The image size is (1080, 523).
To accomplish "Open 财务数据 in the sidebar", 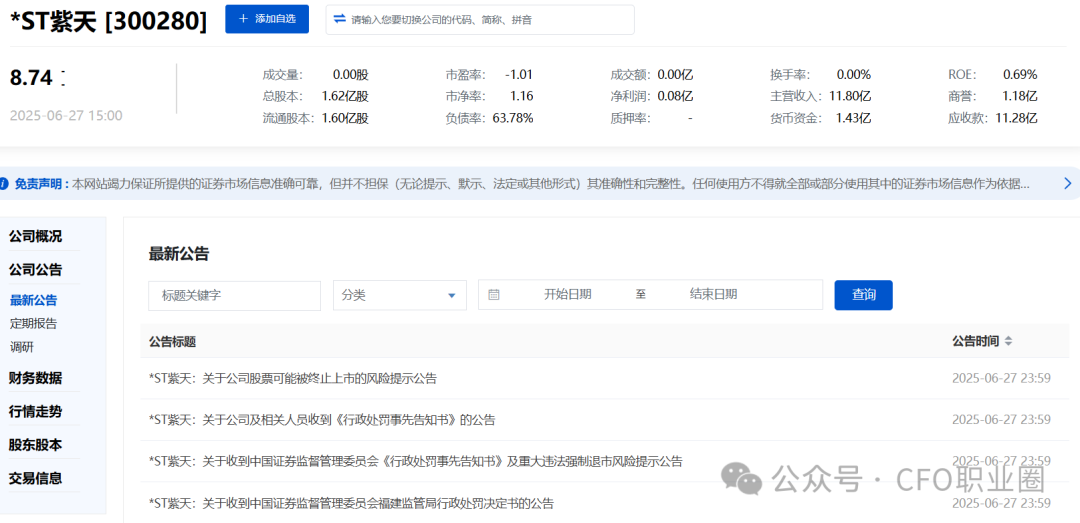I will [36, 378].
